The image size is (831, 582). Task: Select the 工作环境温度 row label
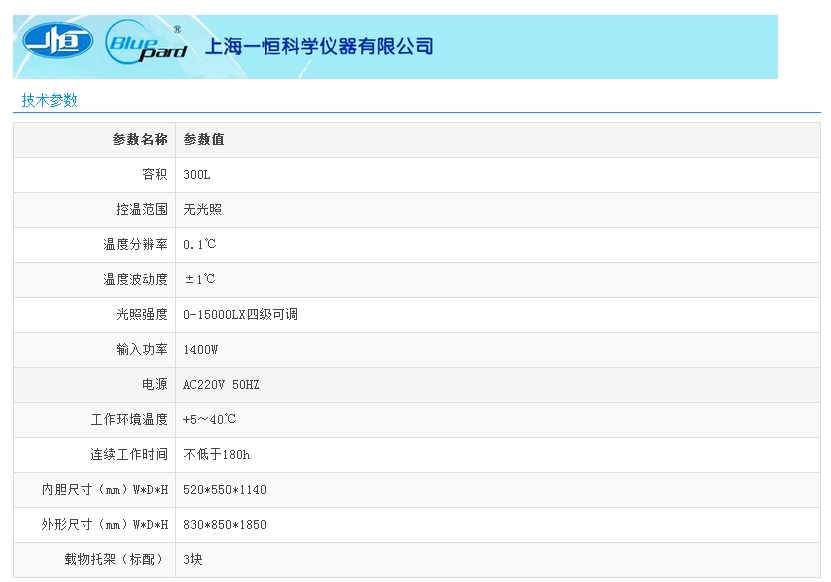coord(129,420)
